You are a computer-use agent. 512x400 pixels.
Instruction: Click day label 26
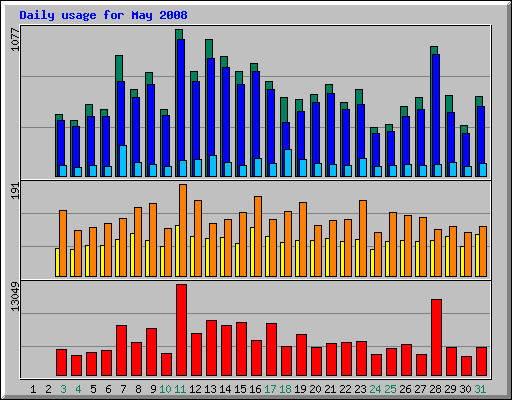point(405,389)
